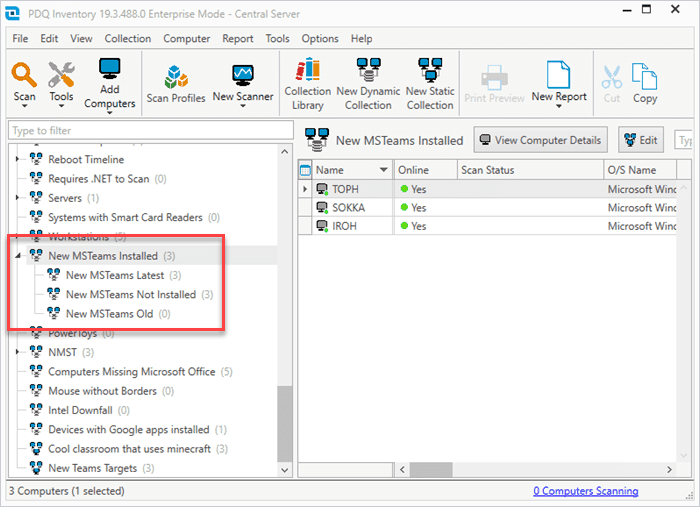Expand the NMST tree node
The height and width of the screenshot is (507, 700).
click(x=17, y=352)
